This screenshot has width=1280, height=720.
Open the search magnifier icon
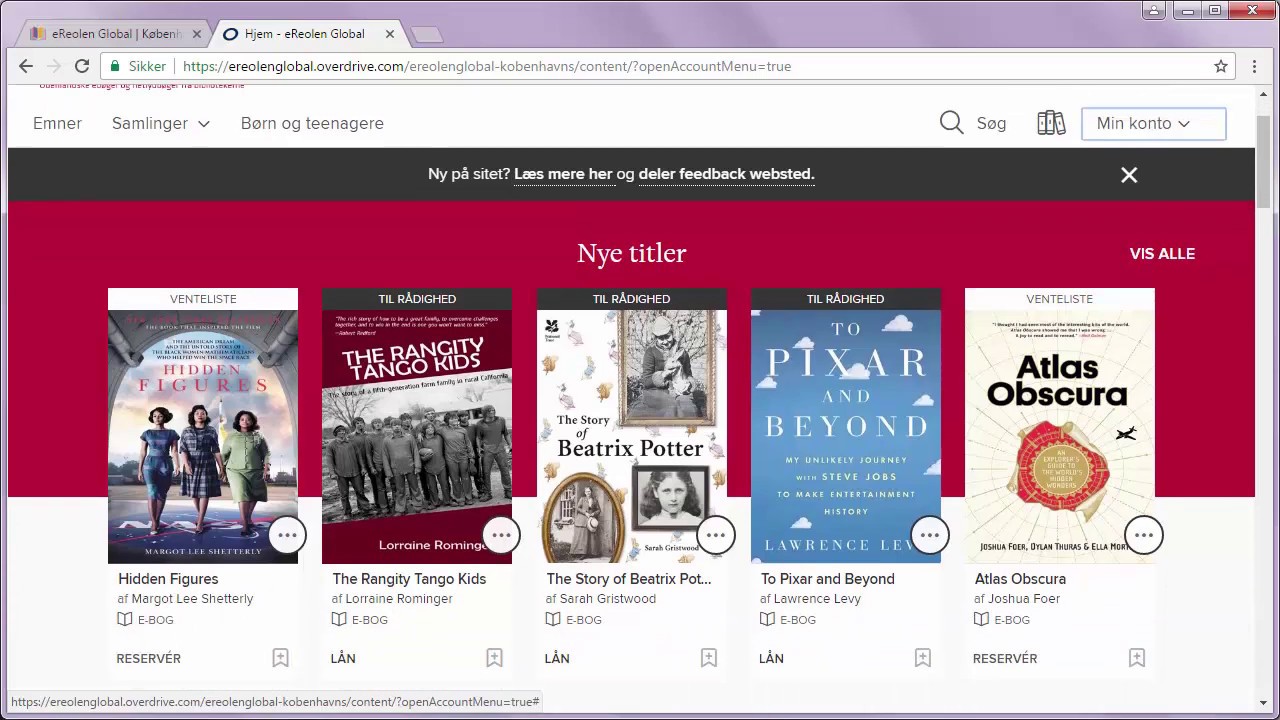[951, 123]
